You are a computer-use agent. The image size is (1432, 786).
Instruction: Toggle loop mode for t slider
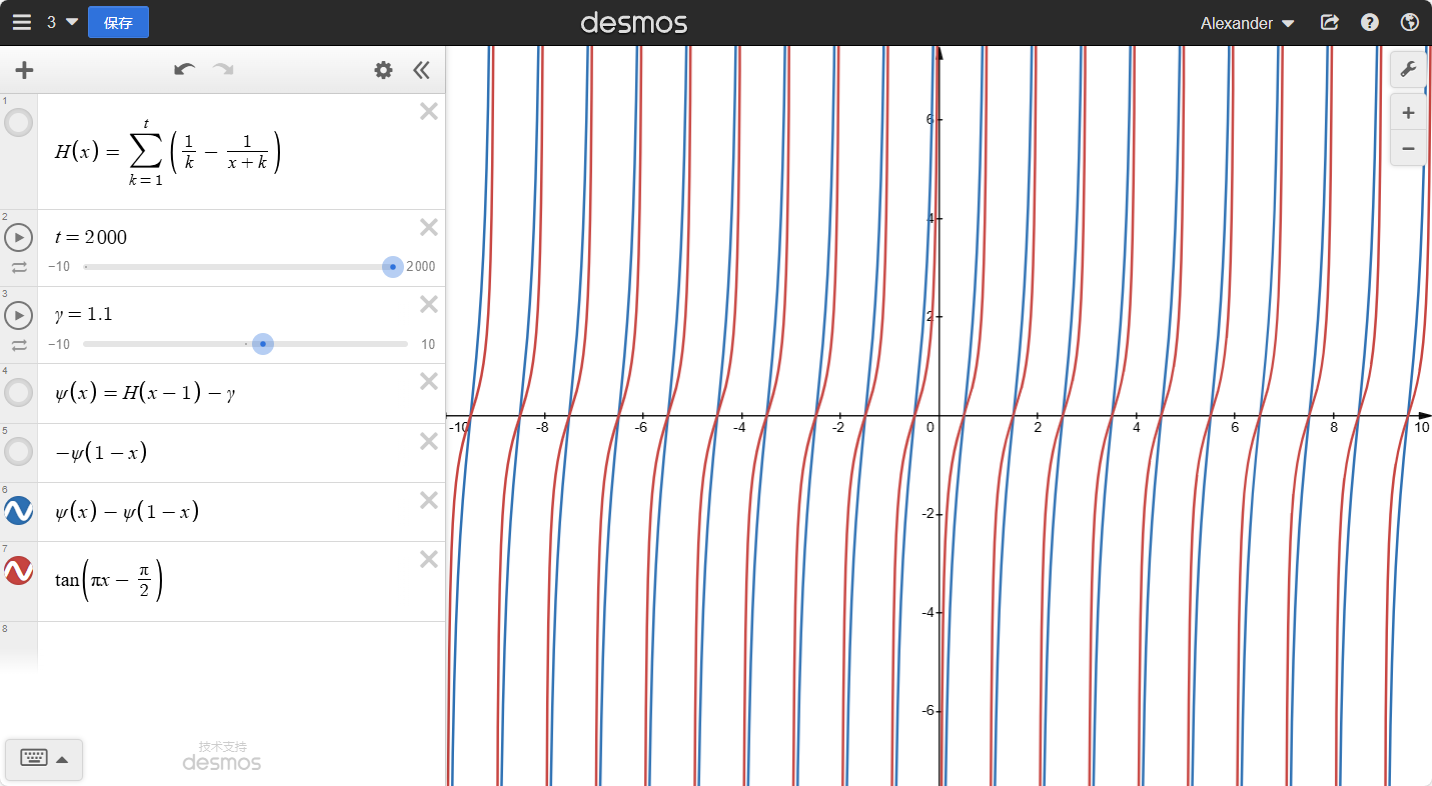[19, 267]
